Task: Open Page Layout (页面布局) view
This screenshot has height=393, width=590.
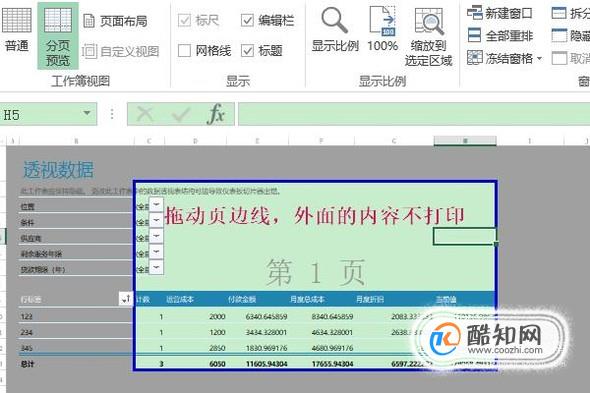Action: point(115,21)
